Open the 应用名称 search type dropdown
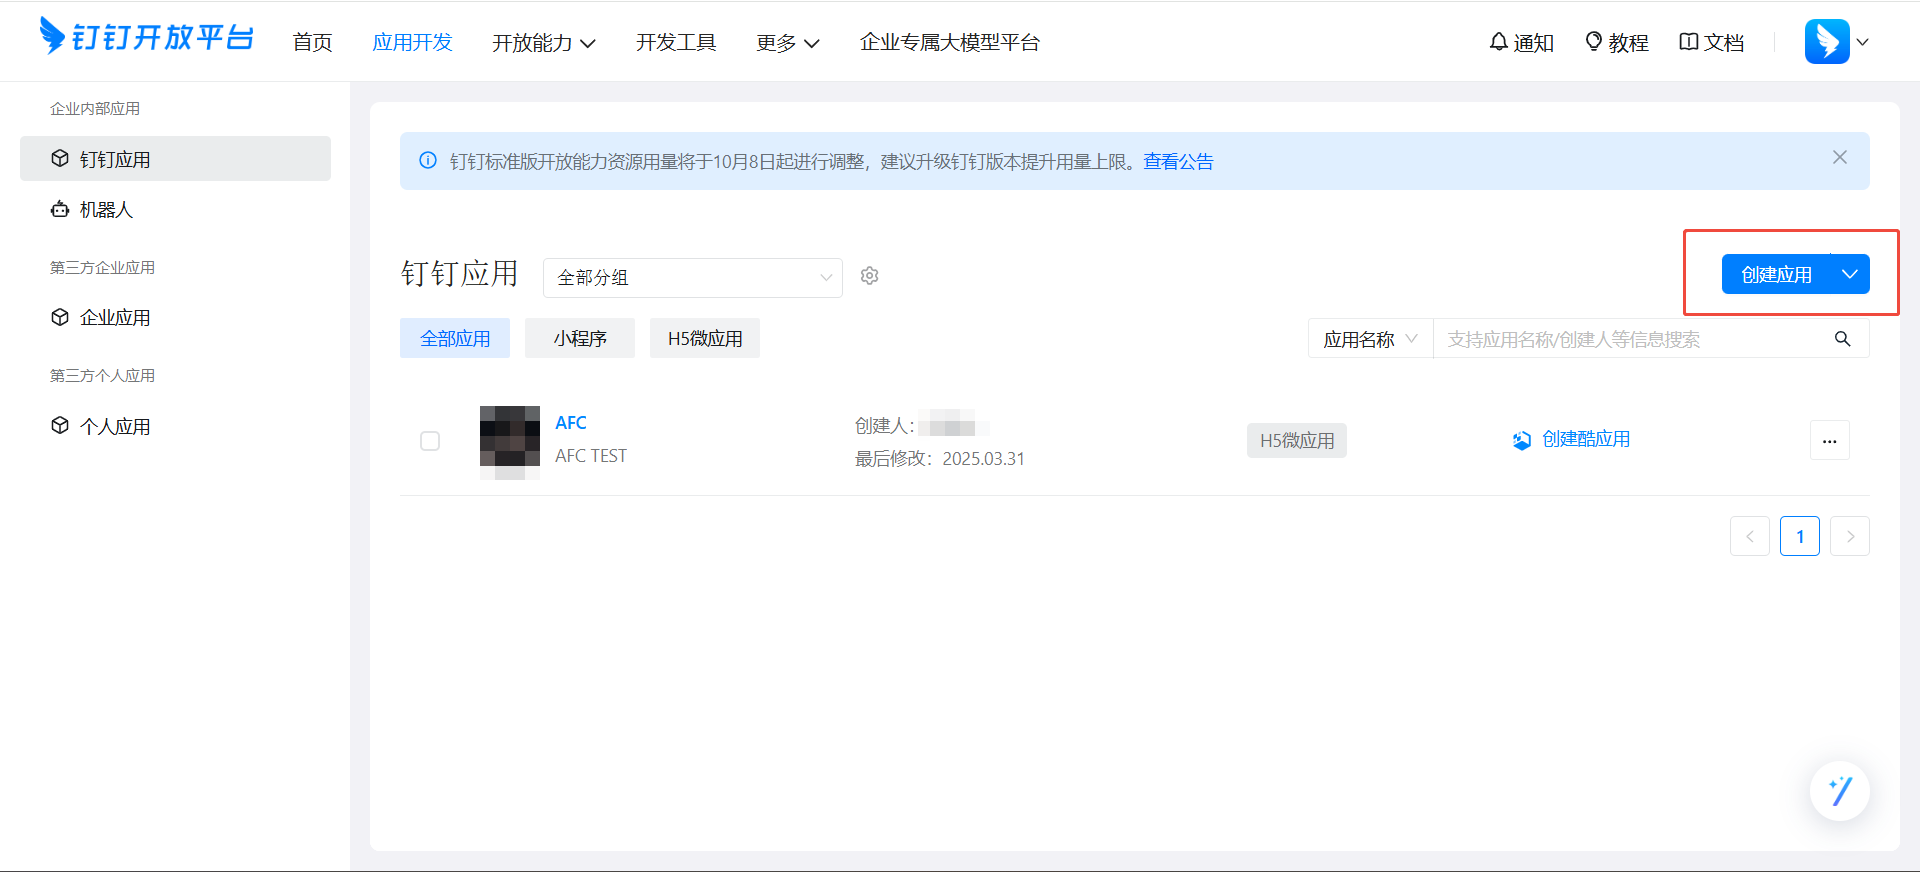 point(1371,339)
